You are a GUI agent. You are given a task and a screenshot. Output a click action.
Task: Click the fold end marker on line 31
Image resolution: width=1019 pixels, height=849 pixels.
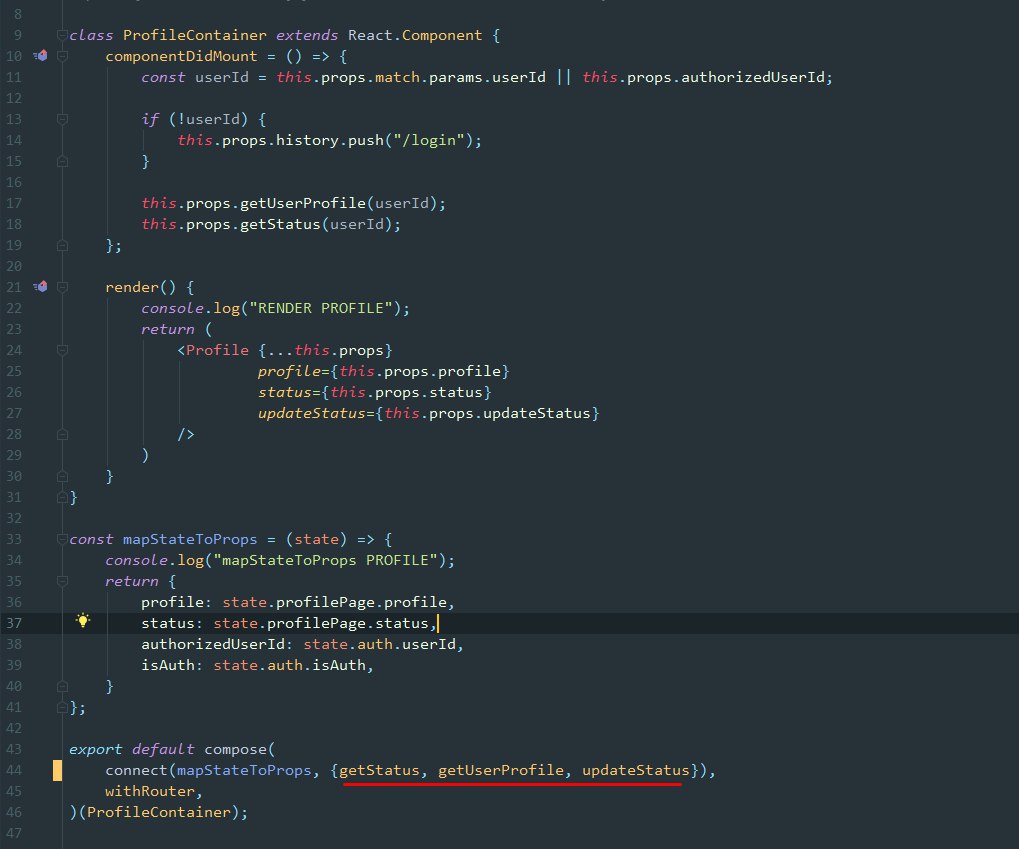point(62,497)
